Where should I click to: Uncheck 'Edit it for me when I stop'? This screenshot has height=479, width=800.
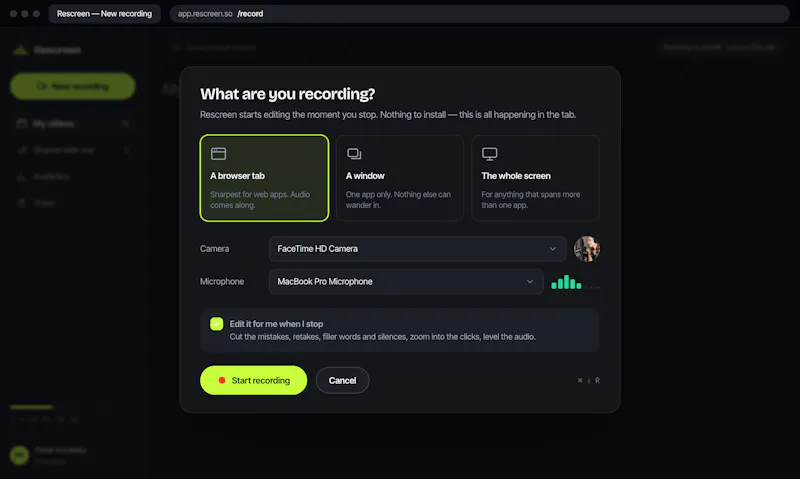coord(216,324)
